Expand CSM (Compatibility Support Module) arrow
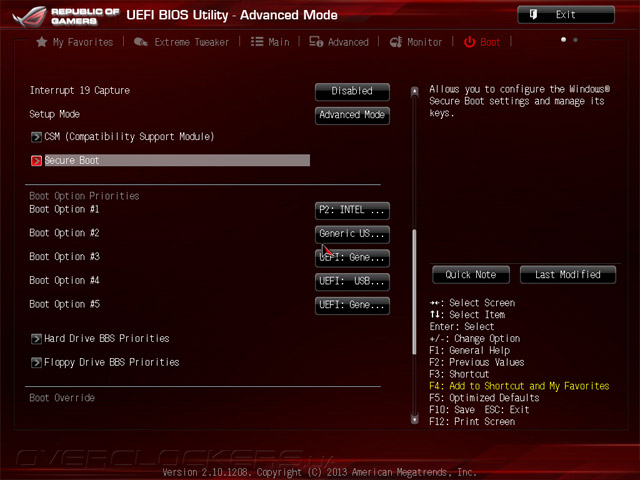 36,137
